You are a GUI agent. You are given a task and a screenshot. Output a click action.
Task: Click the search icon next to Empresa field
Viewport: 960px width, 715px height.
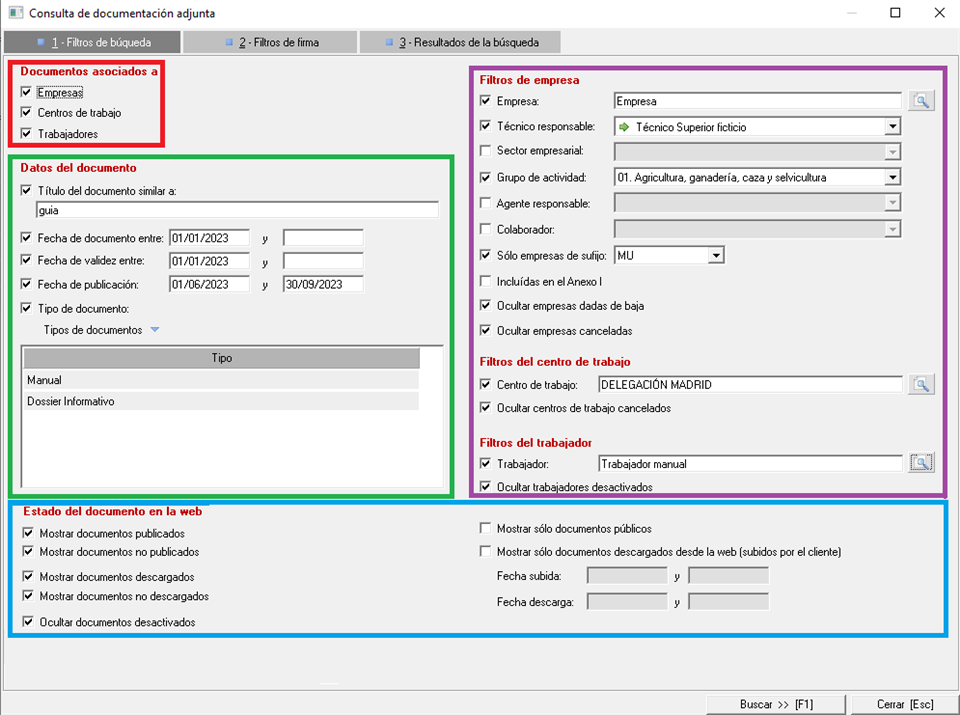click(x=920, y=101)
